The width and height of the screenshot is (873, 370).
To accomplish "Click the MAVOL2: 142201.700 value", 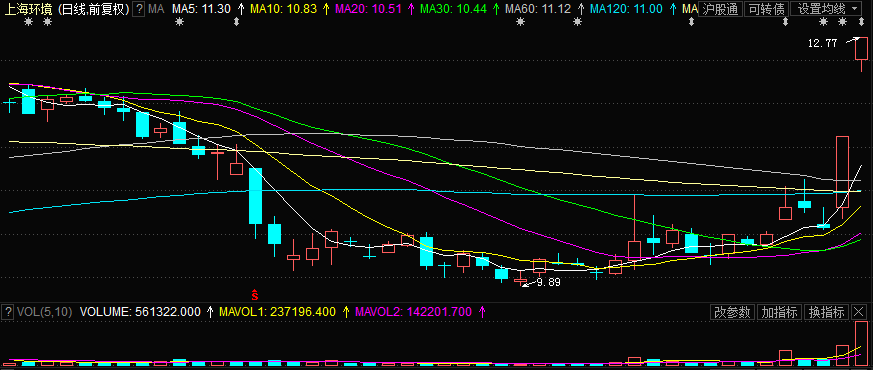I will [x=414, y=312].
